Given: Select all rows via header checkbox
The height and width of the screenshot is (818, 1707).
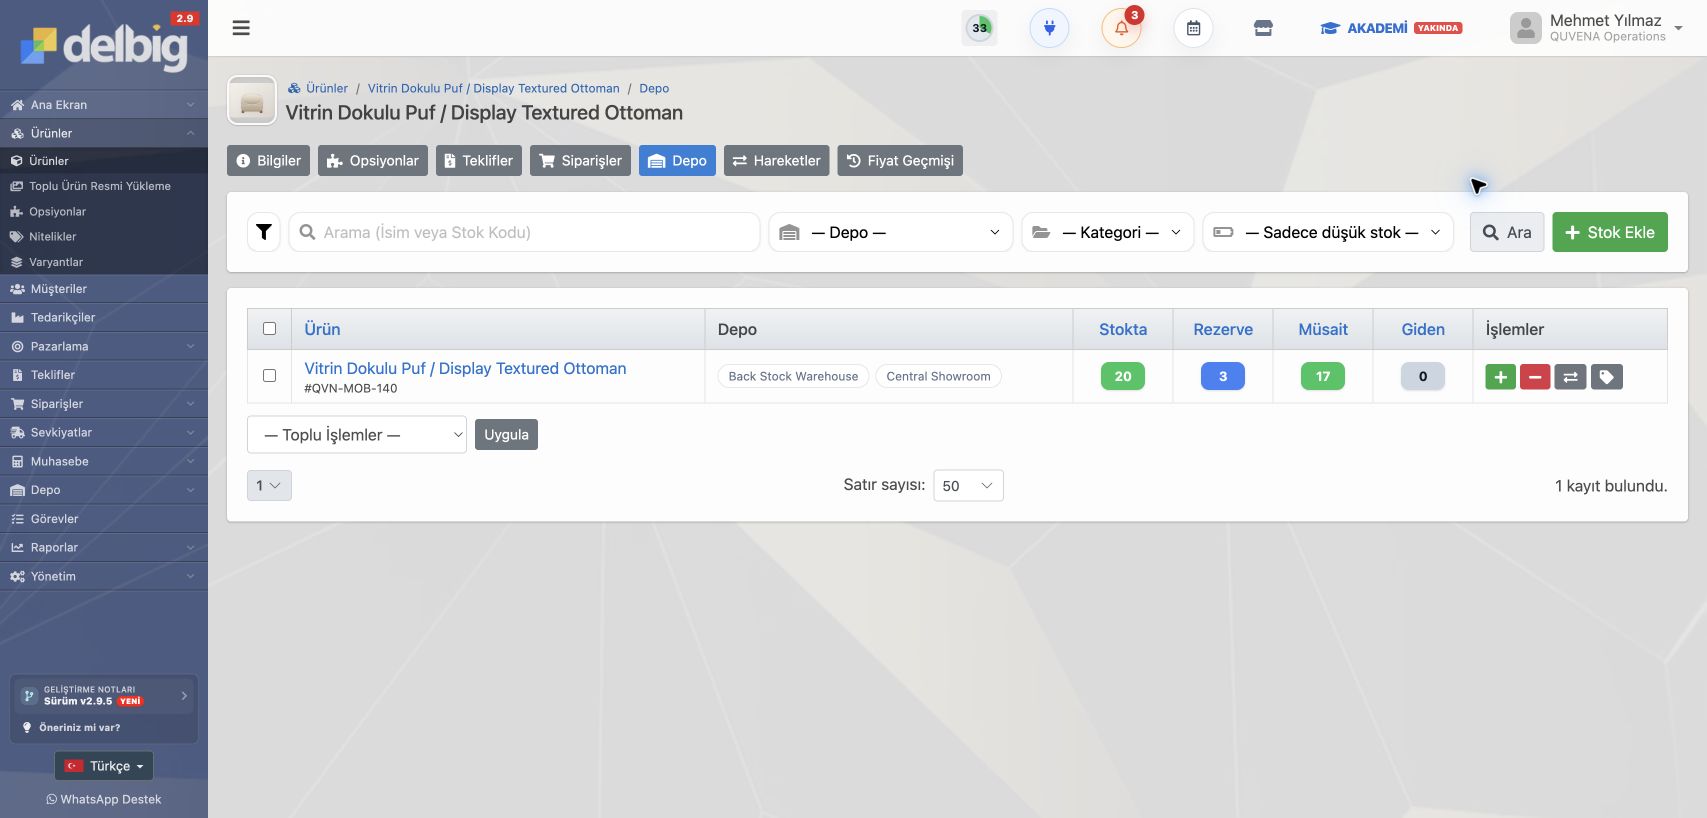Looking at the screenshot, I should coord(269,328).
